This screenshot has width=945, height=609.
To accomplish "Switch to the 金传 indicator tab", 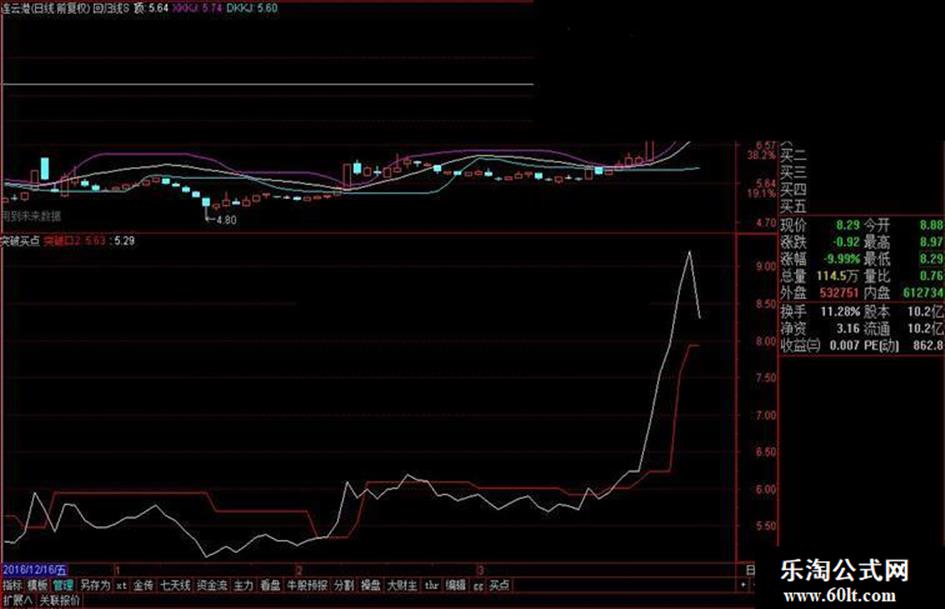I will [x=143, y=585].
